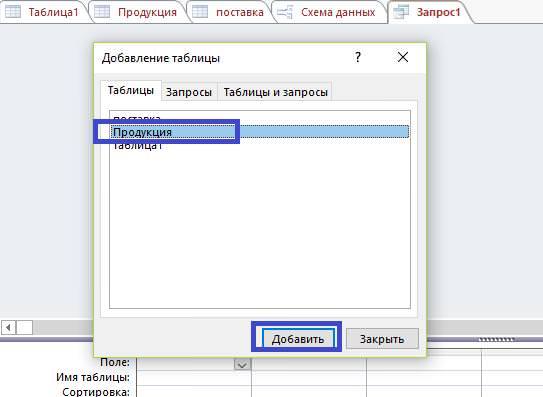The width and height of the screenshot is (543, 397).
Task: Close the Добавление таблицы dialog with the X
Action: click(x=403, y=57)
